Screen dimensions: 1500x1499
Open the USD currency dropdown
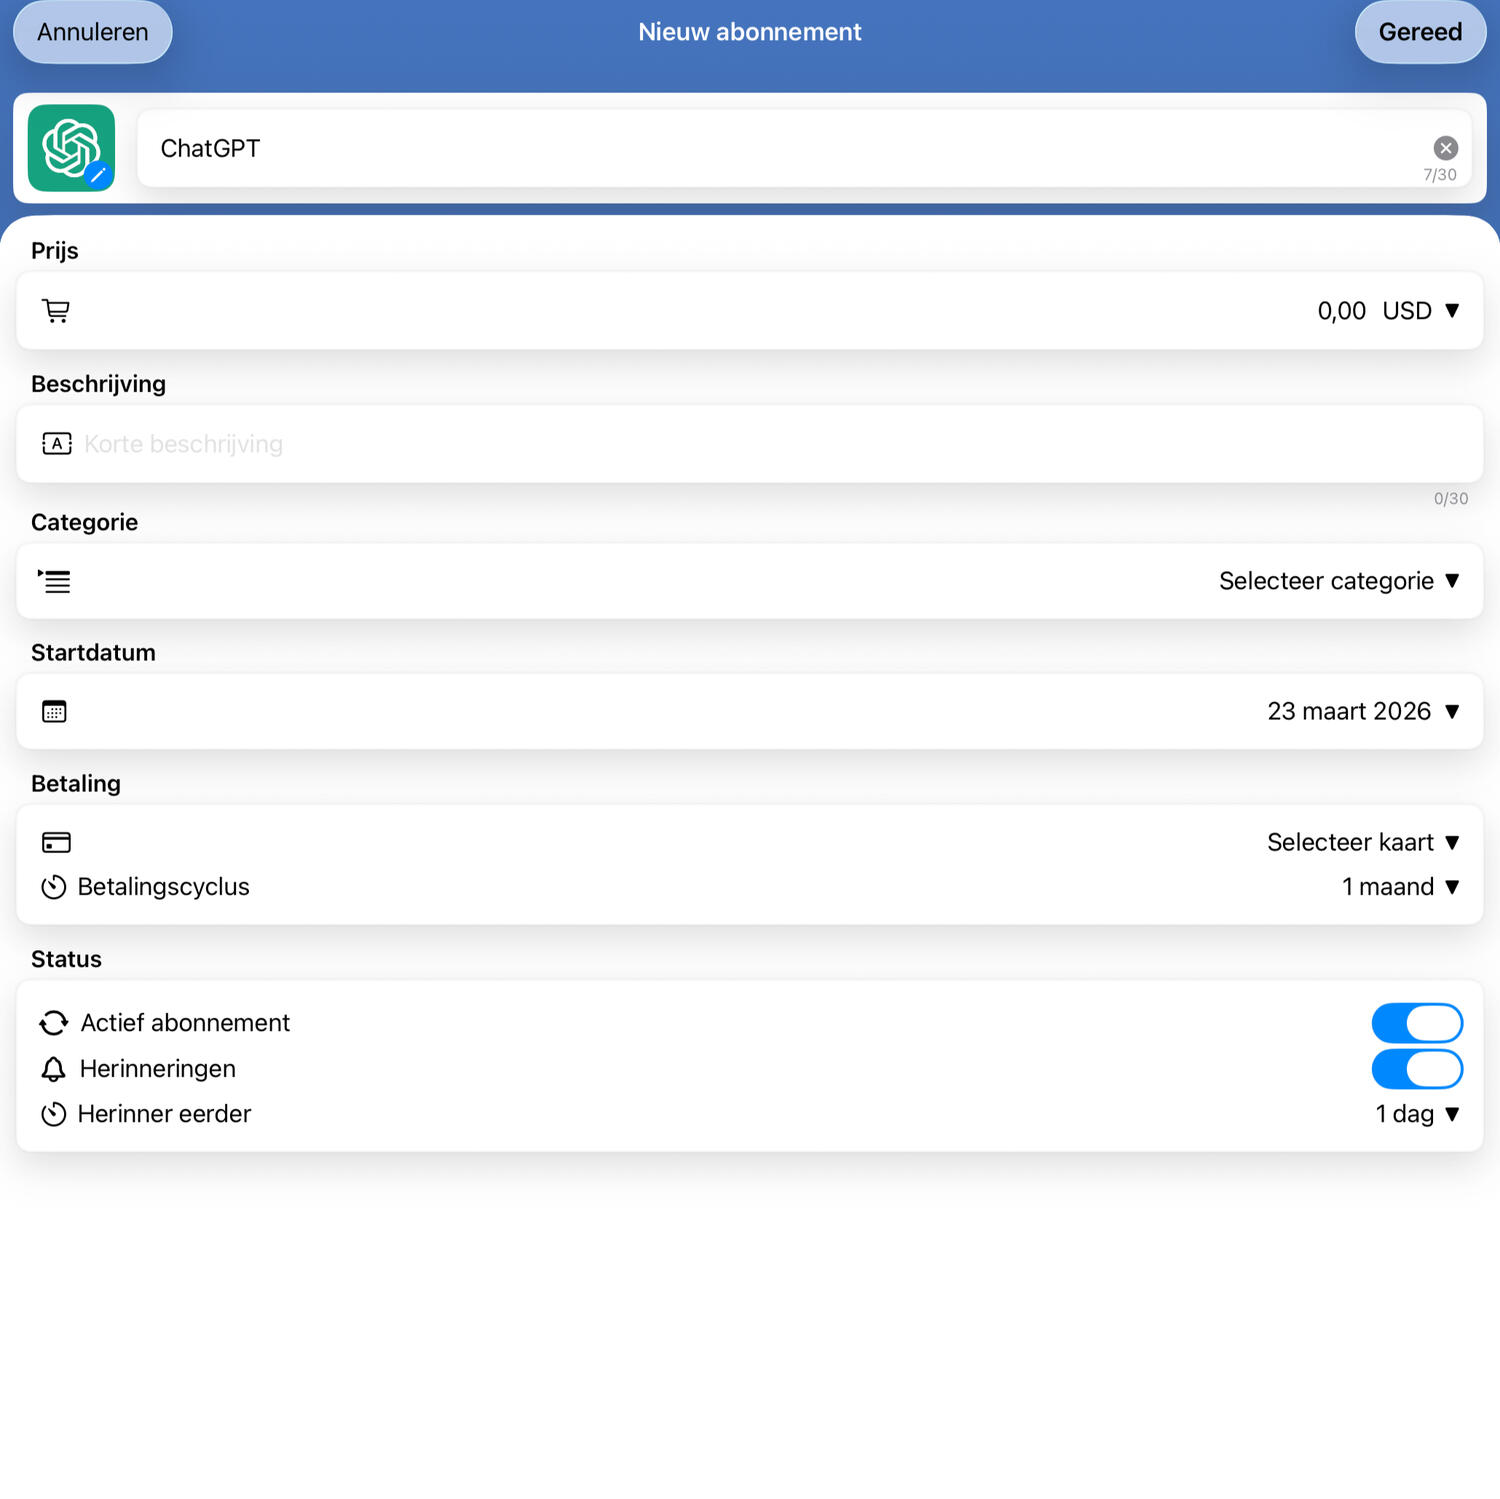click(x=1420, y=311)
